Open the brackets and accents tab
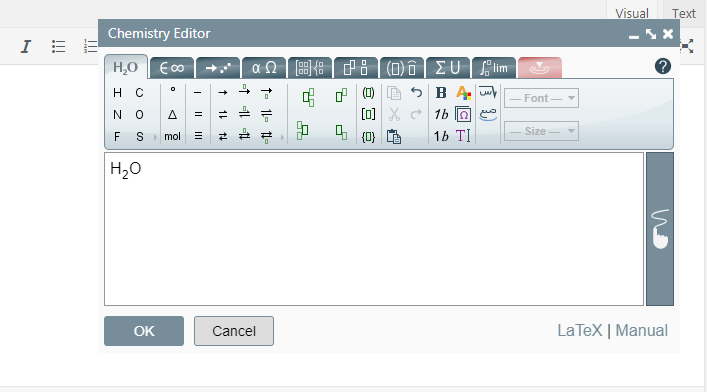This screenshot has height=392, width=707. [x=402, y=68]
